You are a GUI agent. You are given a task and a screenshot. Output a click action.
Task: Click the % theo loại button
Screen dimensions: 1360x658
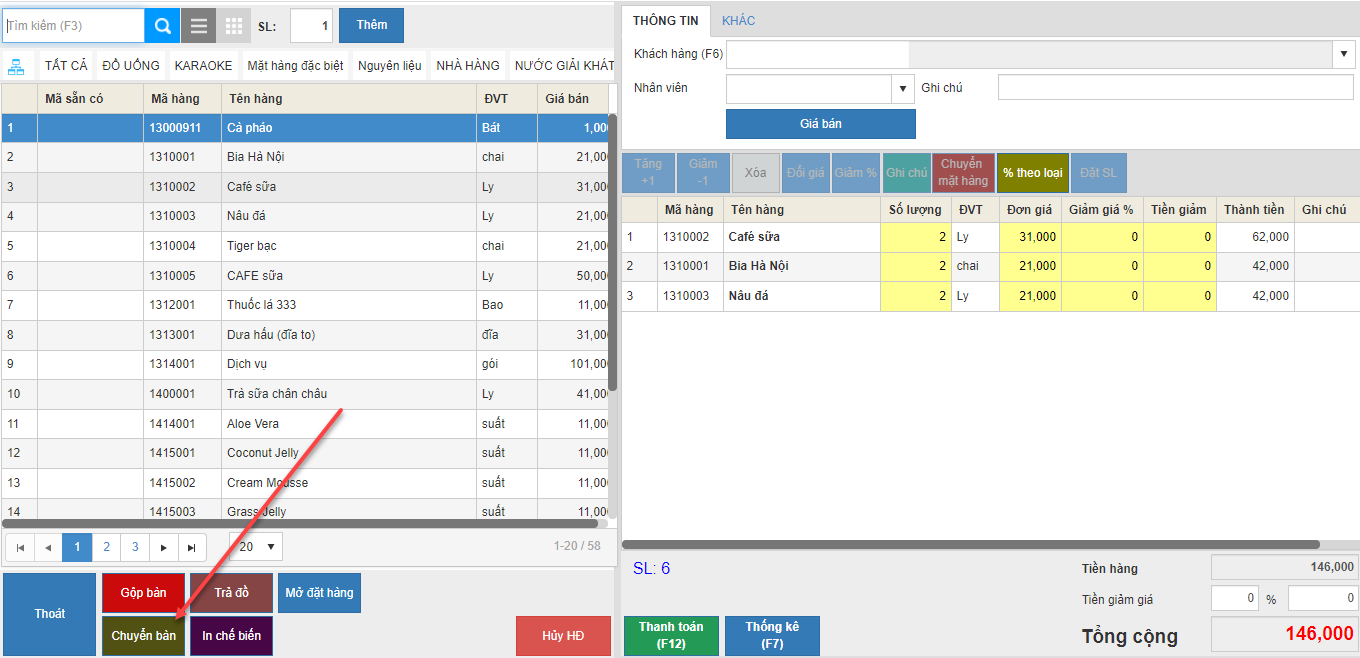click(x=1032, y=173)
